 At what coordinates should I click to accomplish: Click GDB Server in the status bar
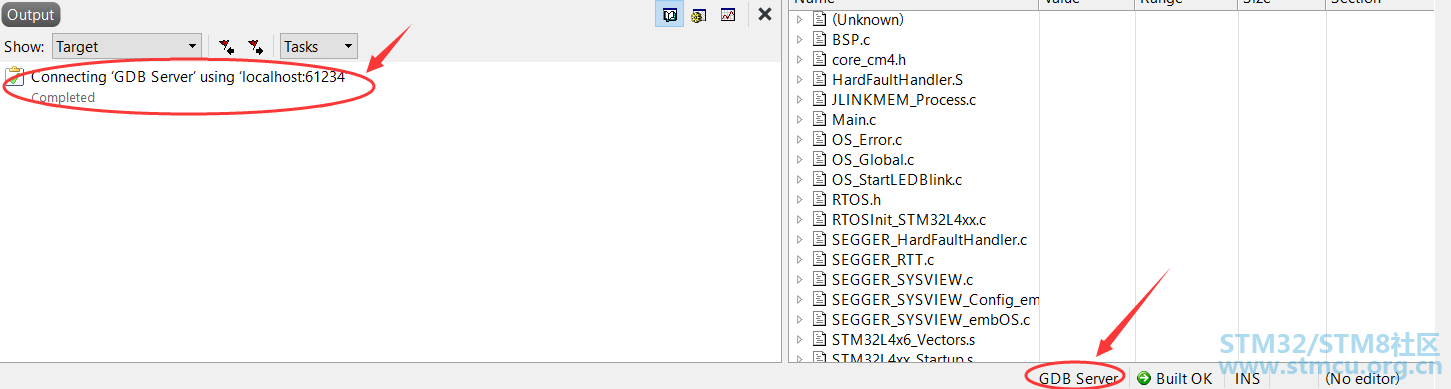click(x=1078, y=378)
